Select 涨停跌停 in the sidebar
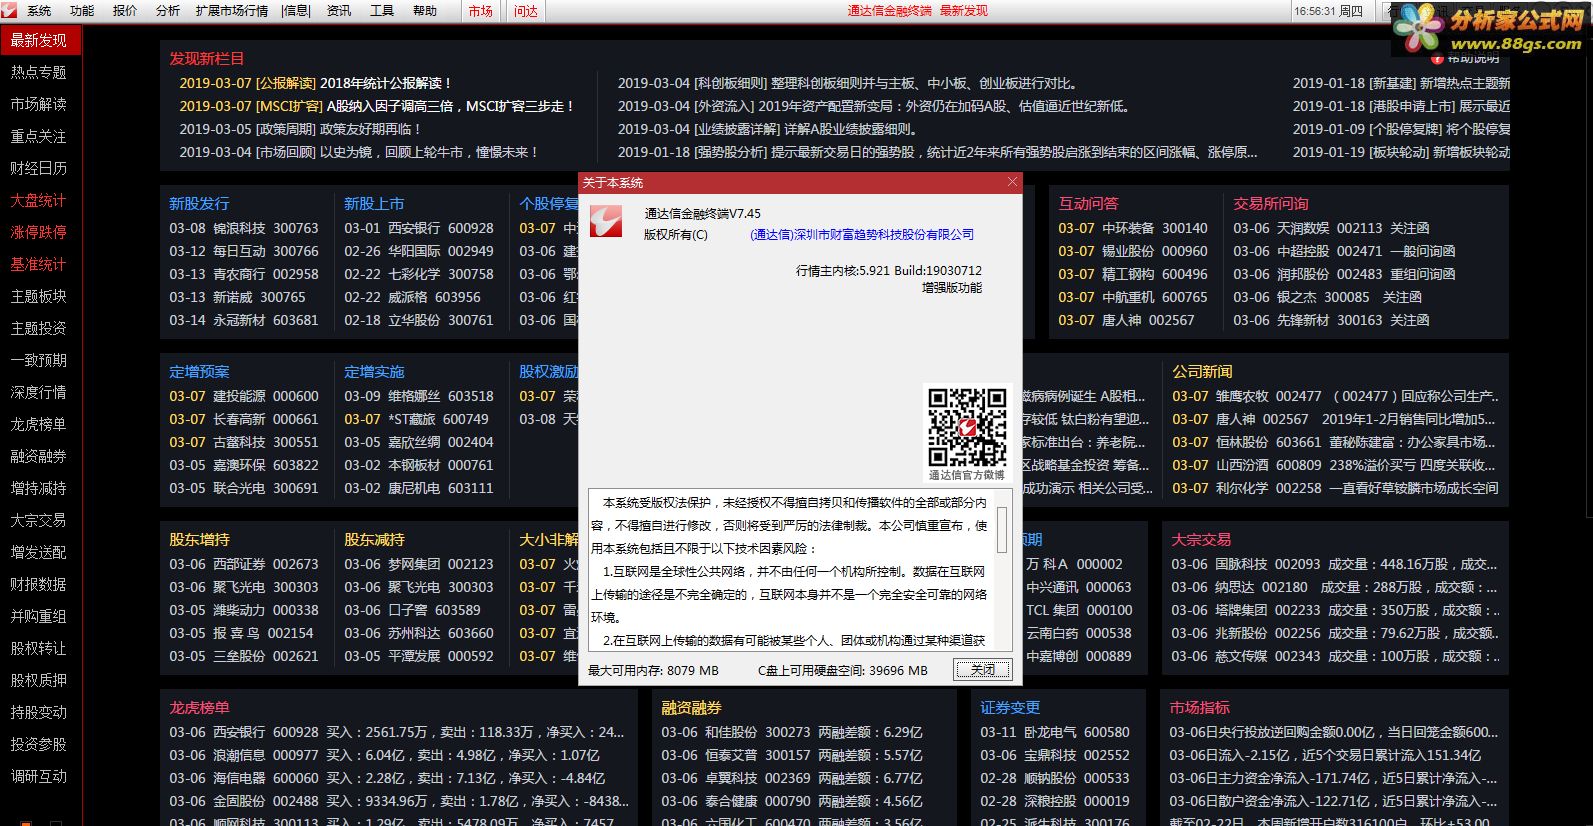This screenshot has width=1593, height=826. tap(39, 232)
